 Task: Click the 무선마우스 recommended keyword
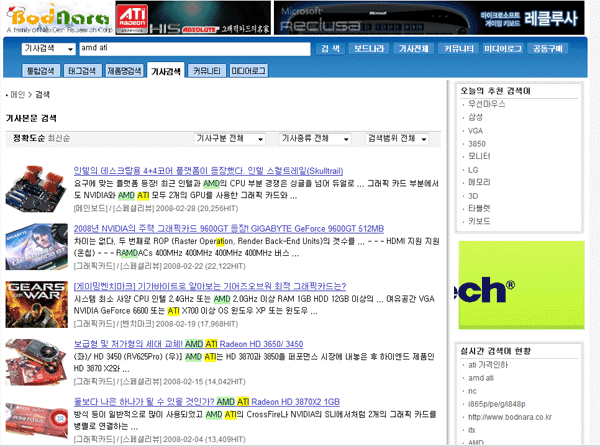pos(485,104)
